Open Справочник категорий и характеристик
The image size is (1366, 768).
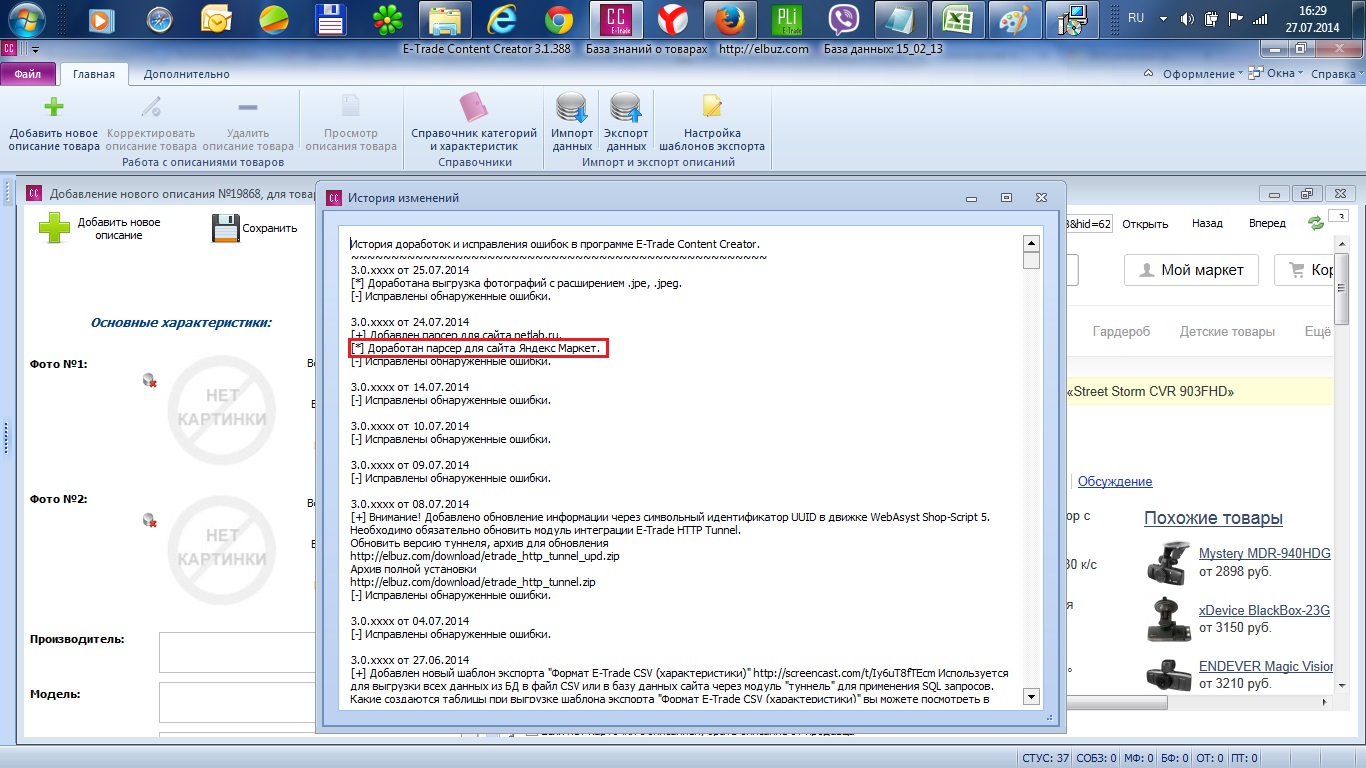pos(474,122)
